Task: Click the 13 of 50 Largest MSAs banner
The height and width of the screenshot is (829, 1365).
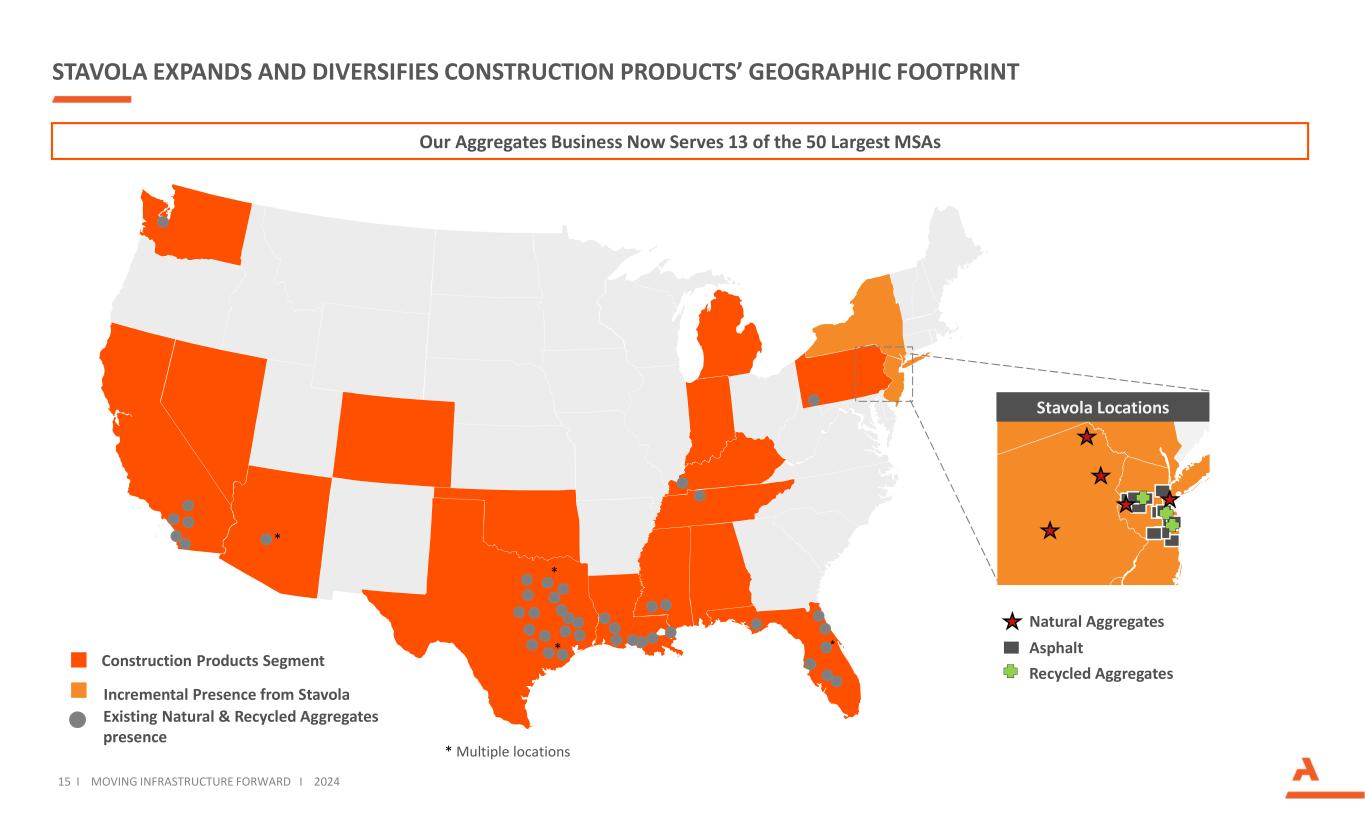Action: coord(680,142)
